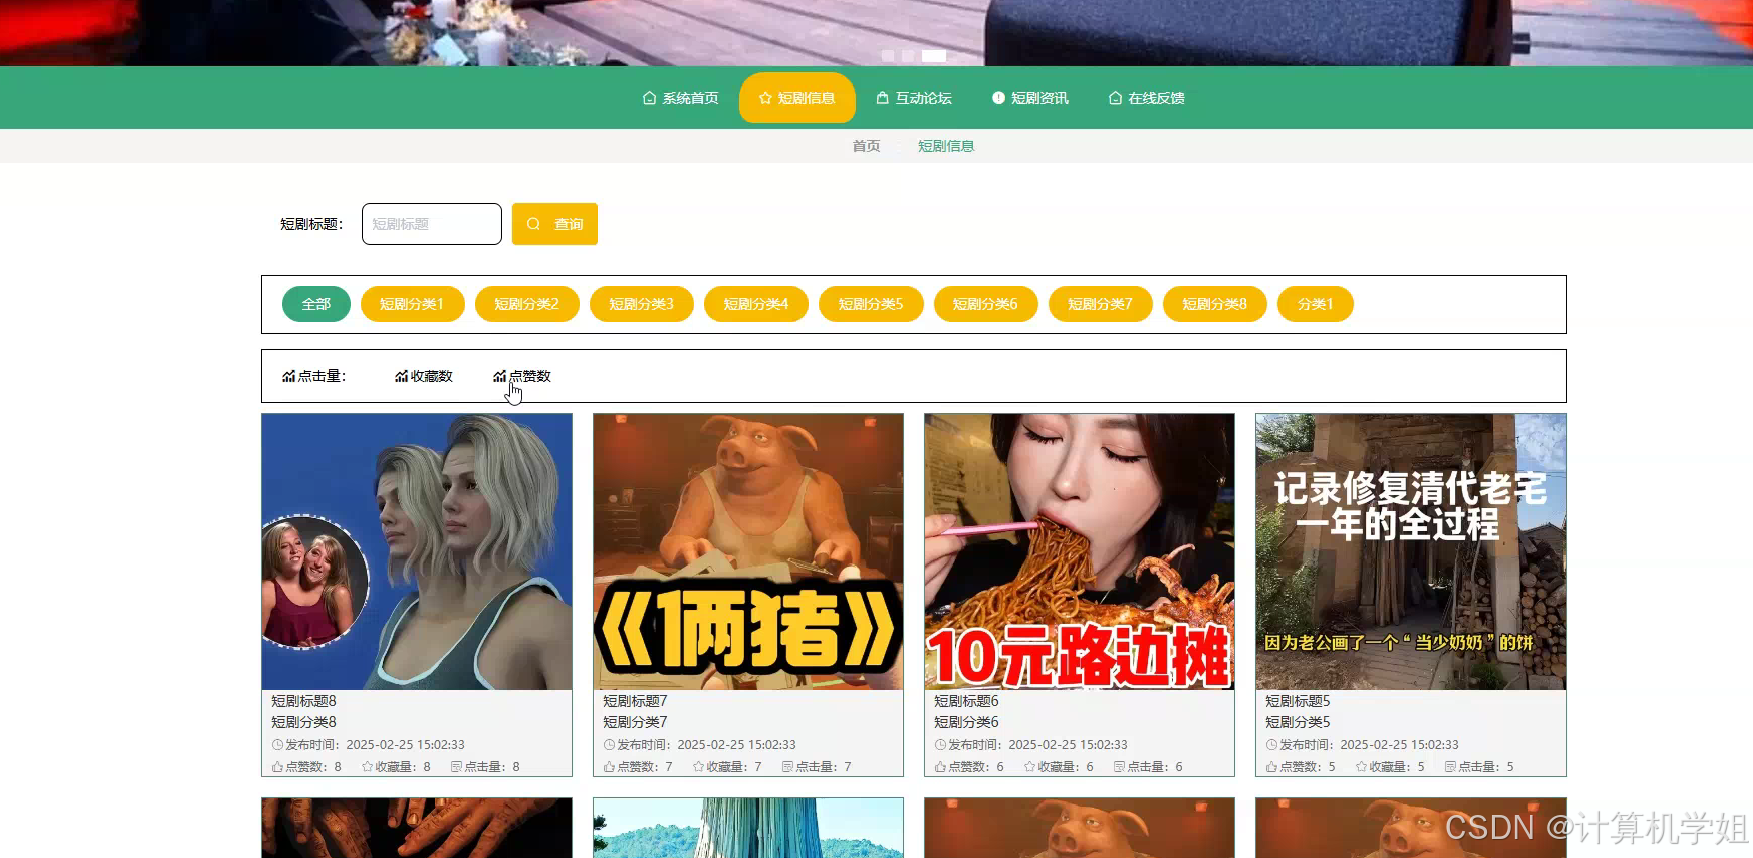Click thumbs-up icon on 短剧标题7 card

point(609,767)
